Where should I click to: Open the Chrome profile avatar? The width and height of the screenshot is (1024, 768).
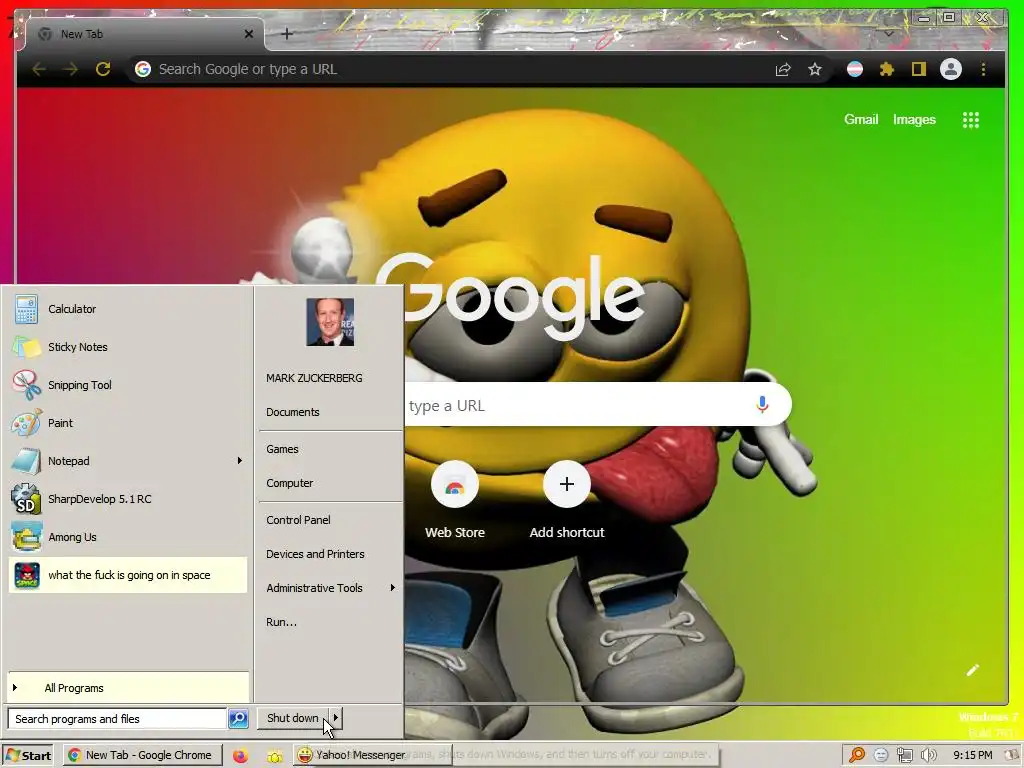(x=951, y=69)
